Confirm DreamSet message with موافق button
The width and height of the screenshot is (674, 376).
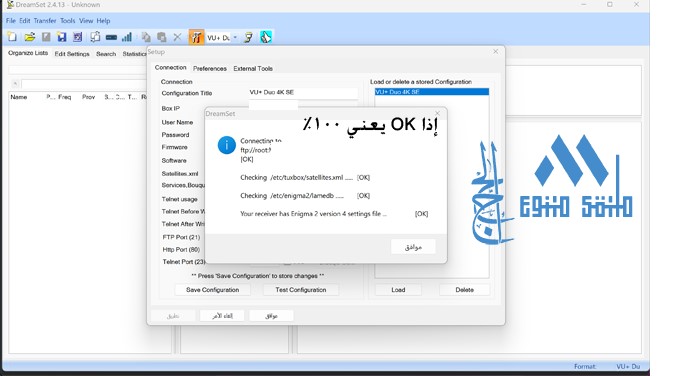[x=413, y=247]
